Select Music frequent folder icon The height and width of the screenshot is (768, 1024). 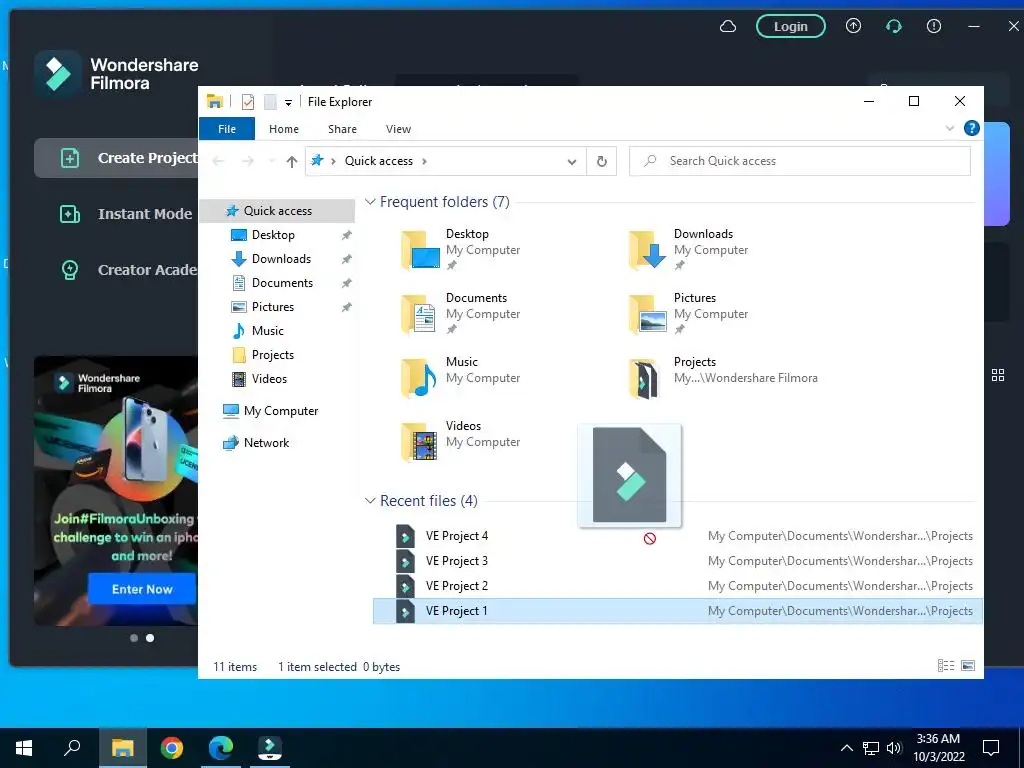click(x=420, y=377)
